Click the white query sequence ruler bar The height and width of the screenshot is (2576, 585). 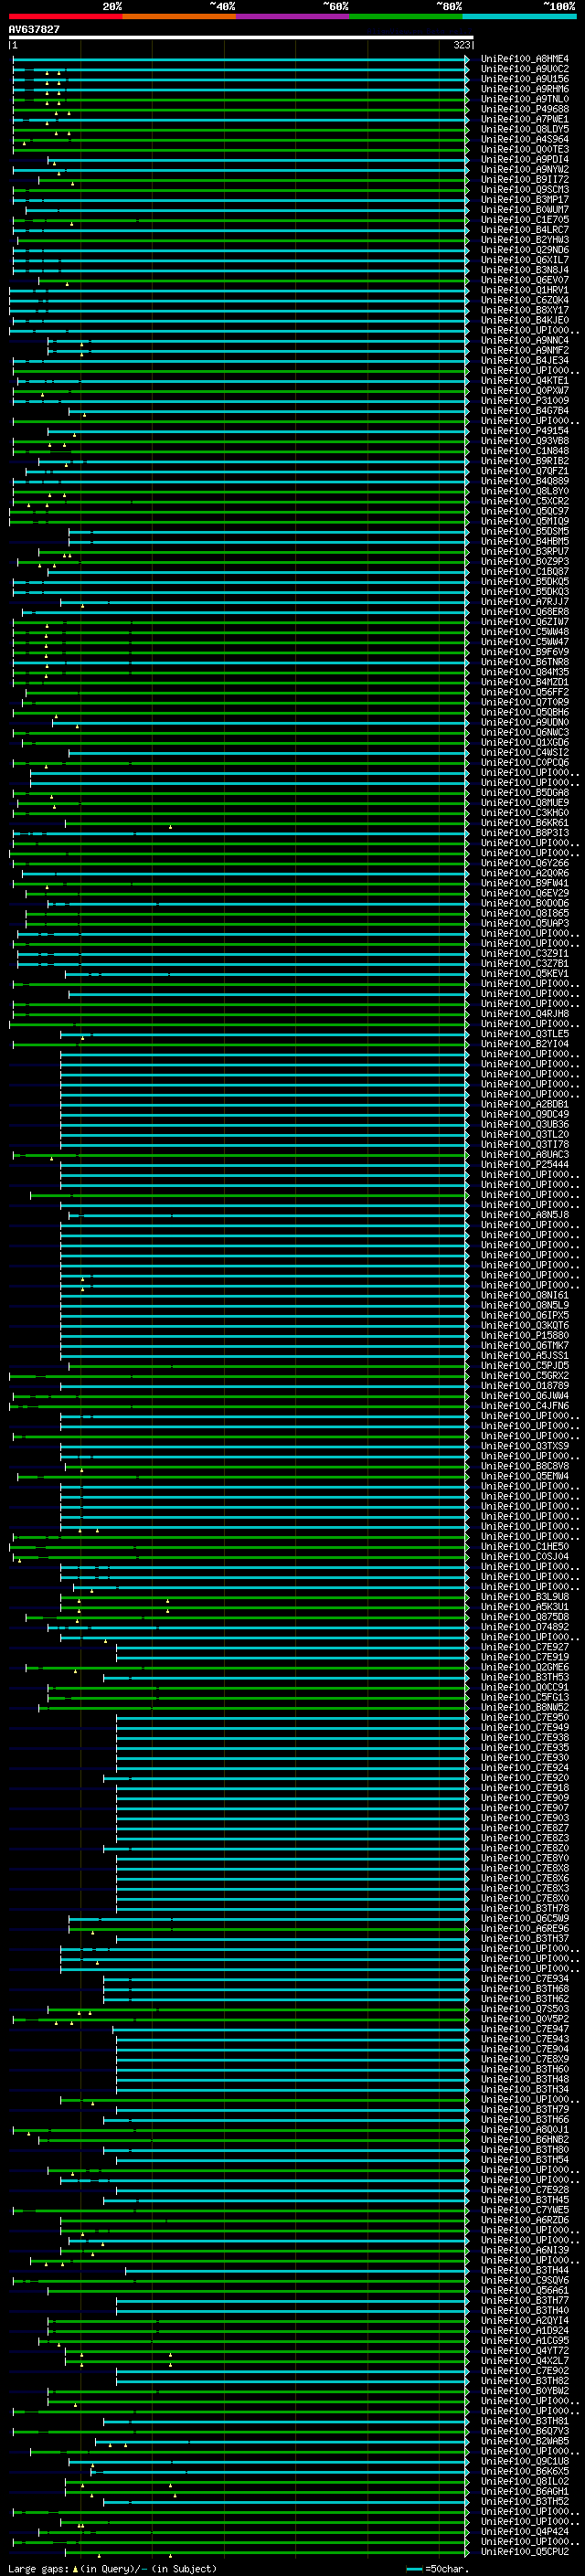pos(241,37)
